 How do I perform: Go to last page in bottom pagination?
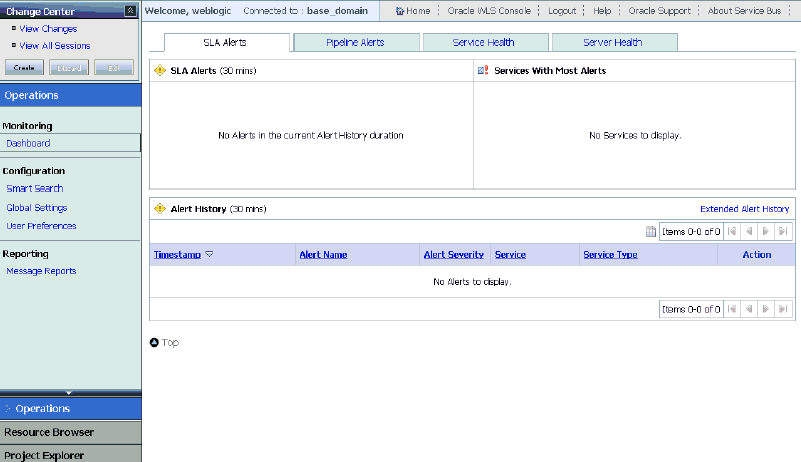coord(783,309)
